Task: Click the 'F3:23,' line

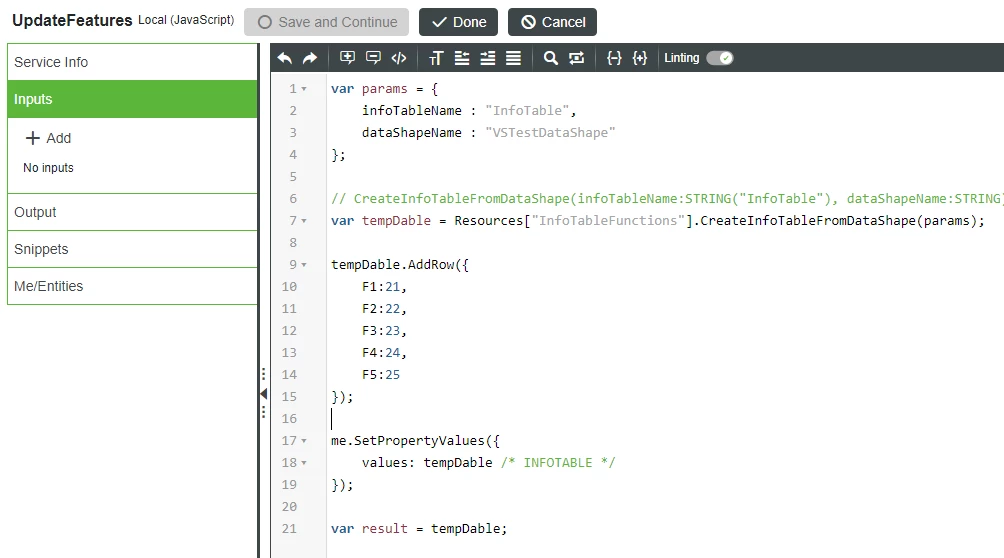Action: pos(384,331)
